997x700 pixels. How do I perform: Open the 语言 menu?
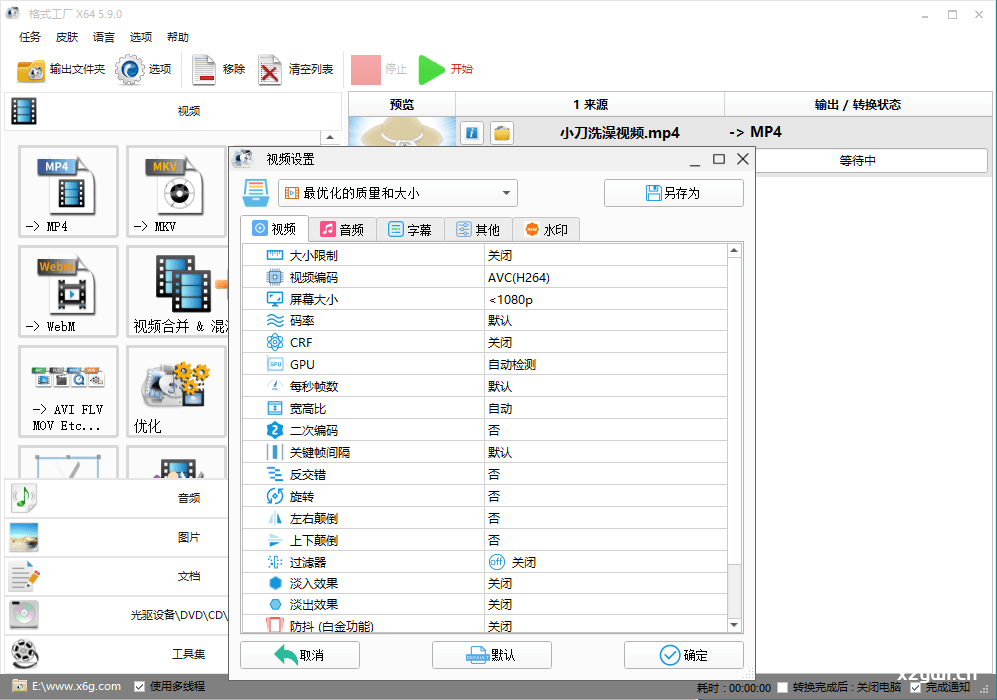pyautogui.click(x=103, y=37)
